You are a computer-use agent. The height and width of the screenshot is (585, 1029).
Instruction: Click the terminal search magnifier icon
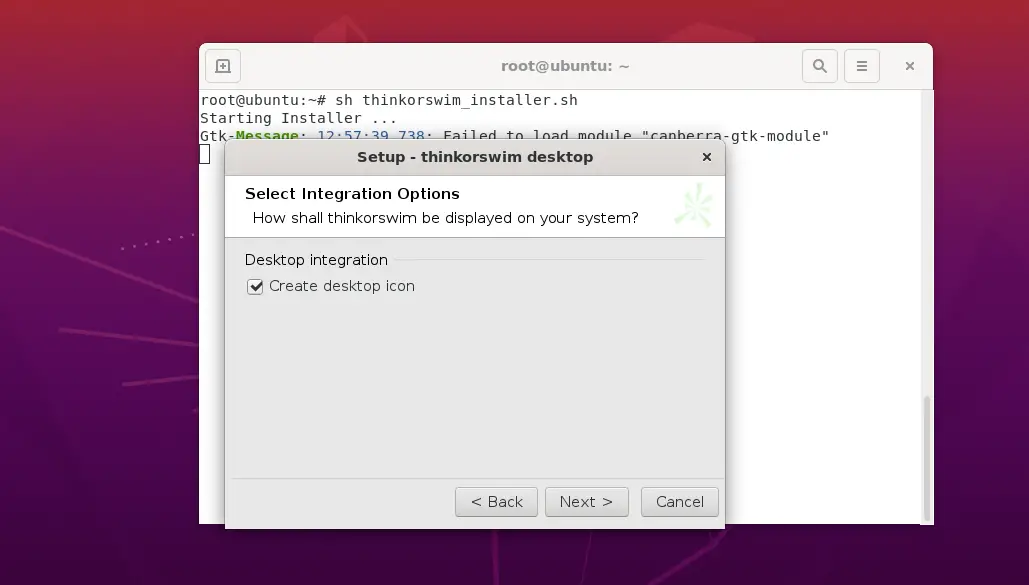click(x=820, y=66)
